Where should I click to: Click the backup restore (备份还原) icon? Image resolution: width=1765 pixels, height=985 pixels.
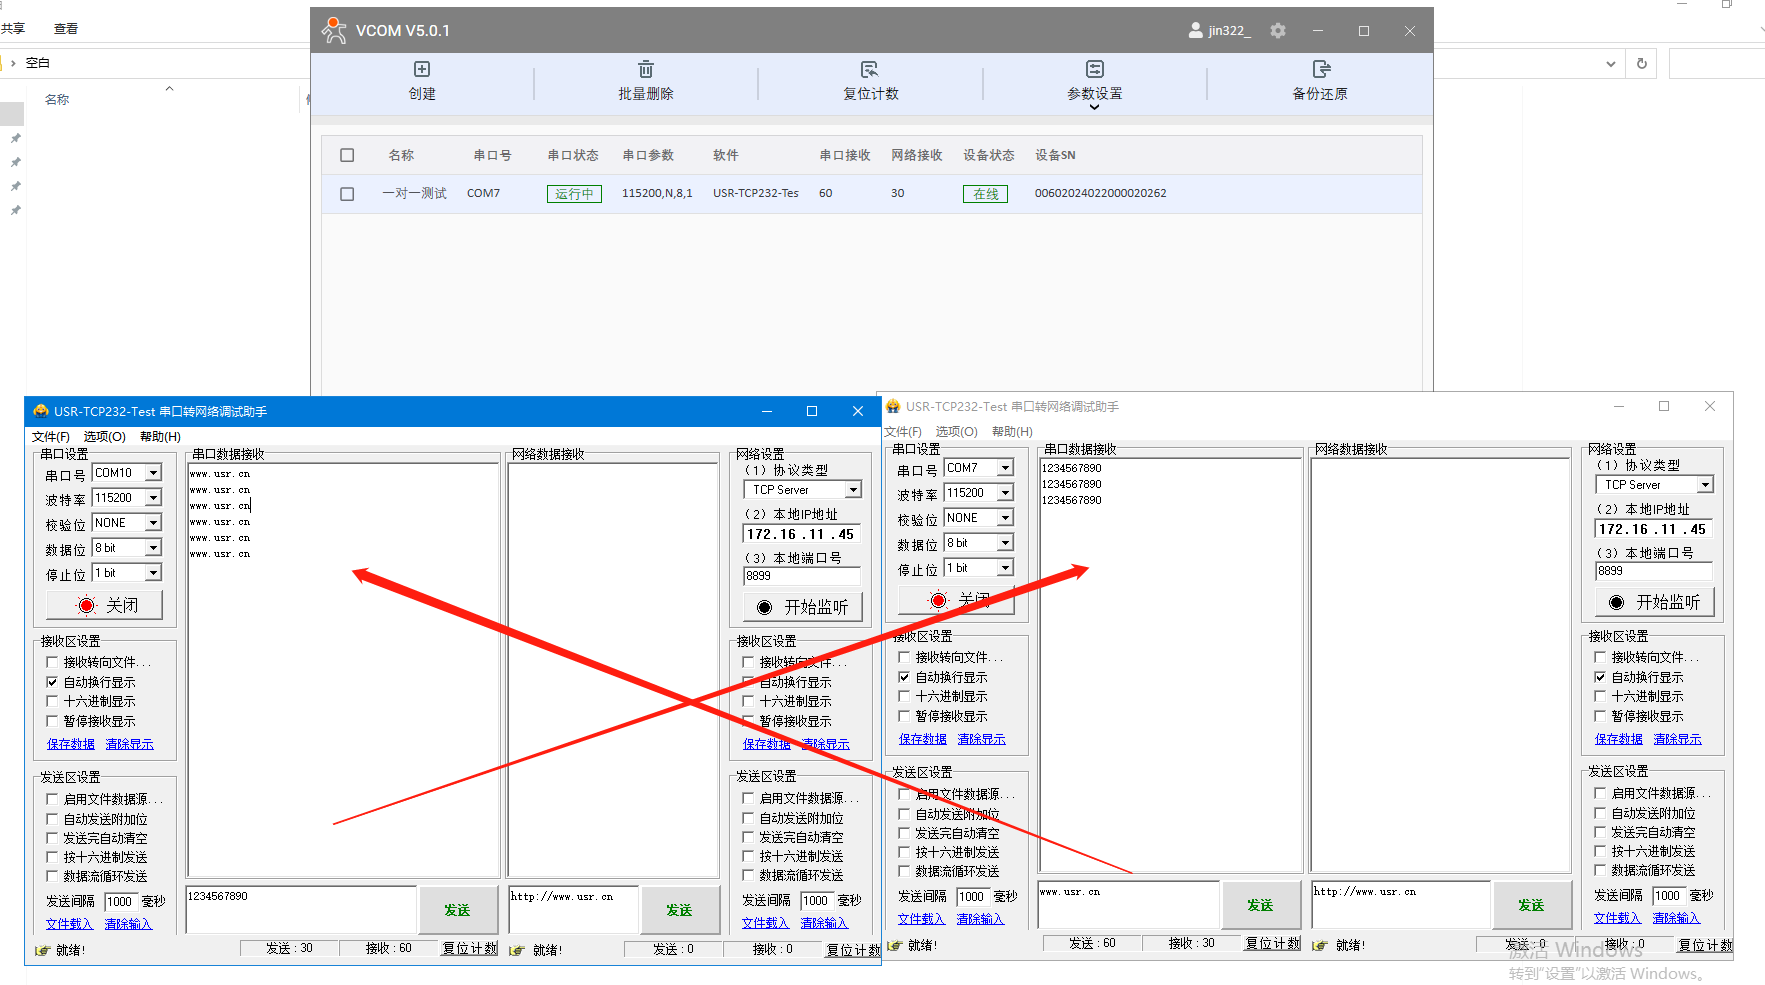point(1321,69)
